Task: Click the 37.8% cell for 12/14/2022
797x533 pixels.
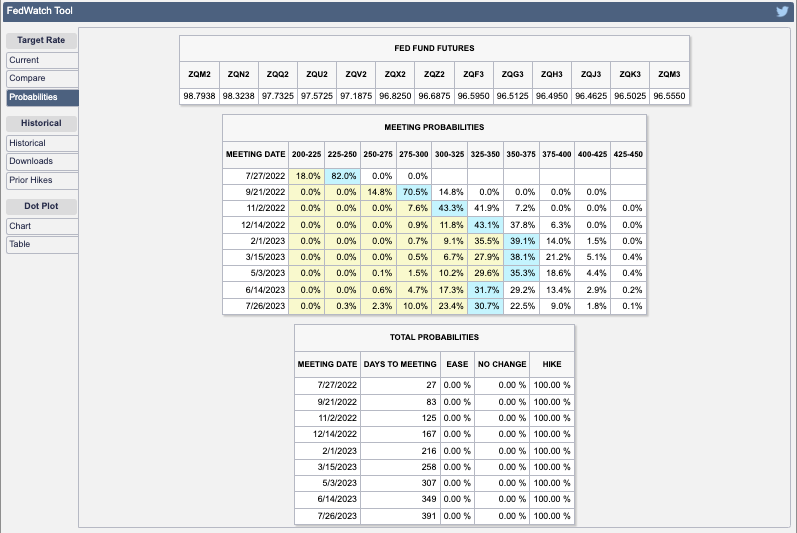Action: pos(522,225)
